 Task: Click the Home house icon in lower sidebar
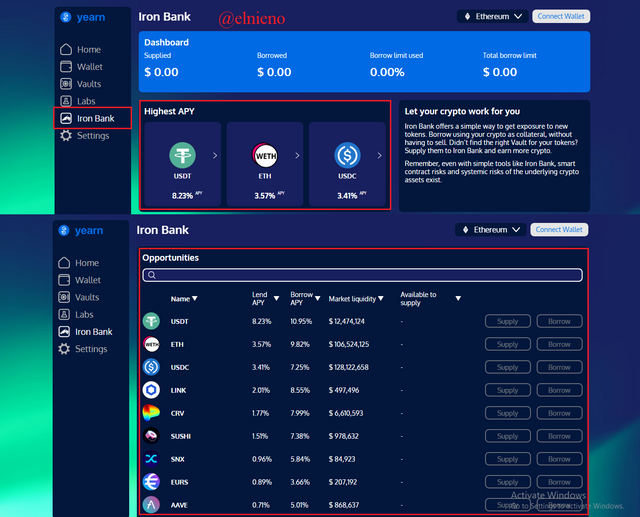64,262
